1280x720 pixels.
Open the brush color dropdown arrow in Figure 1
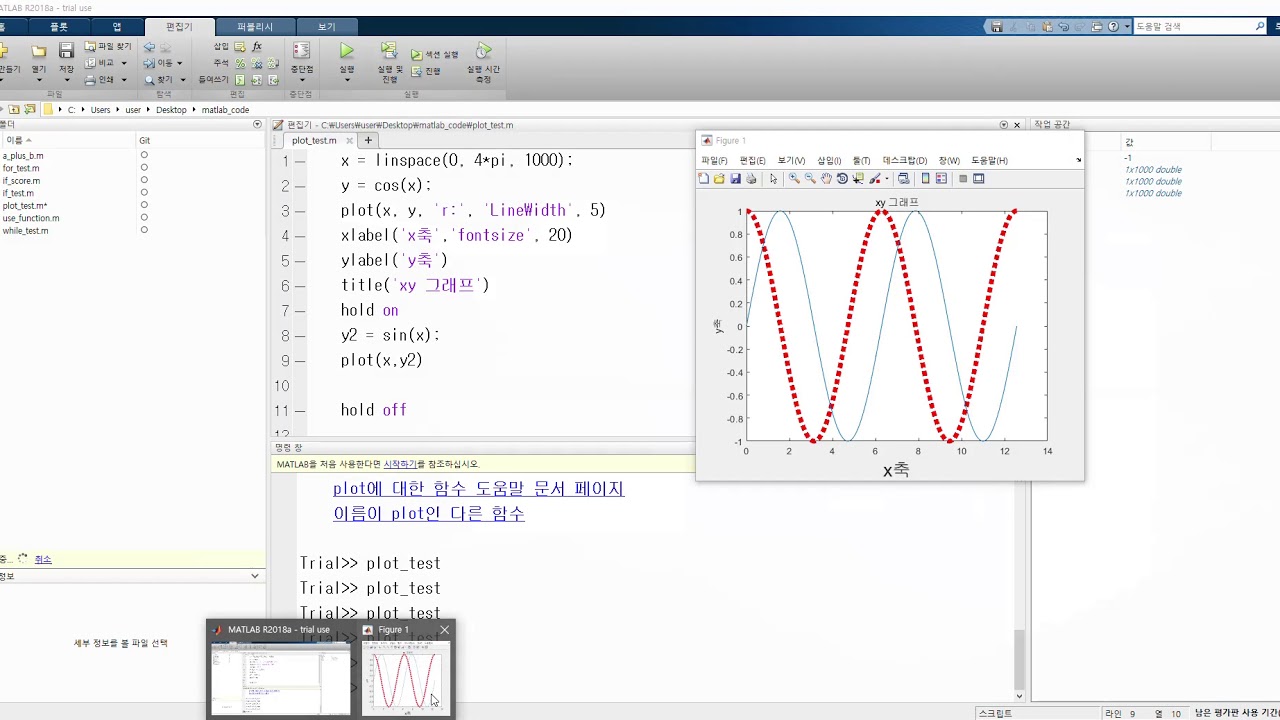885,179
